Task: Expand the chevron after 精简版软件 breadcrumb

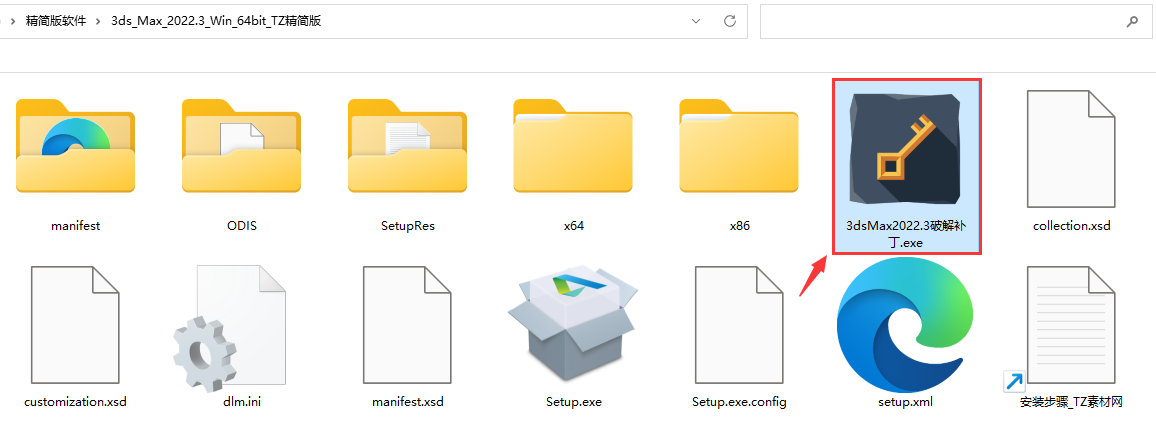Action: [x=97, y=21]
